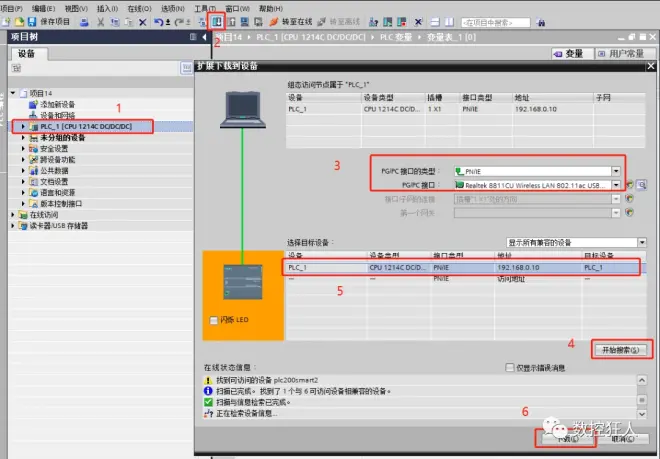Click the Print icon in toolbar
The height and width of the screenshot is (459, 660).
84,22
